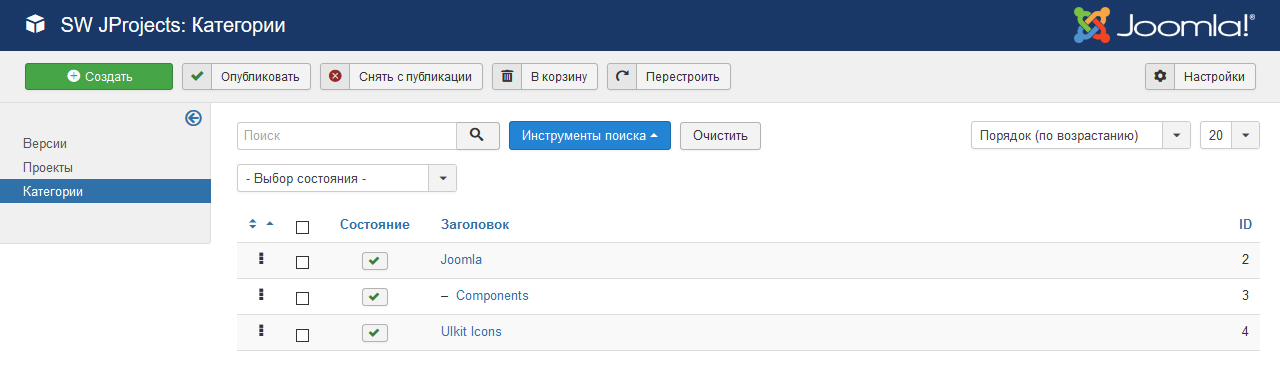Open the UIkit Icons category link

tap(471, 332)
